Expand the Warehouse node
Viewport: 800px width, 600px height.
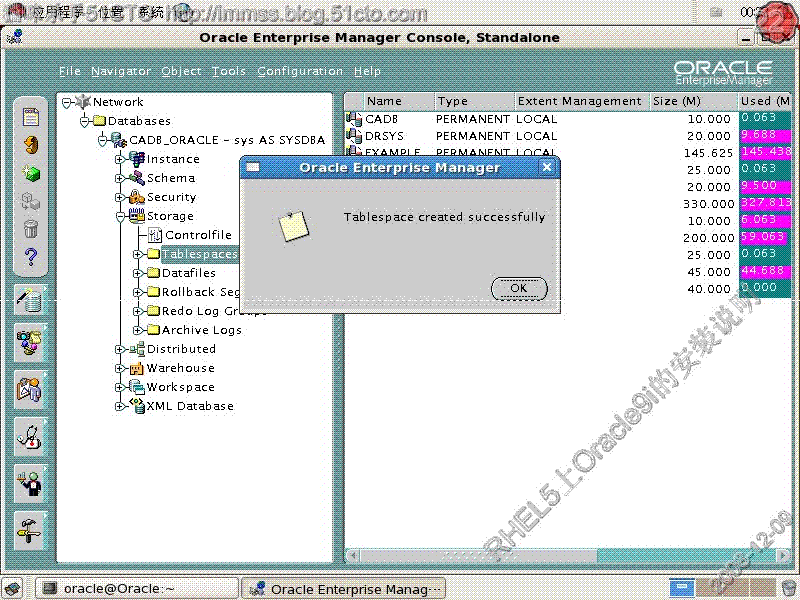pos(119,368)
